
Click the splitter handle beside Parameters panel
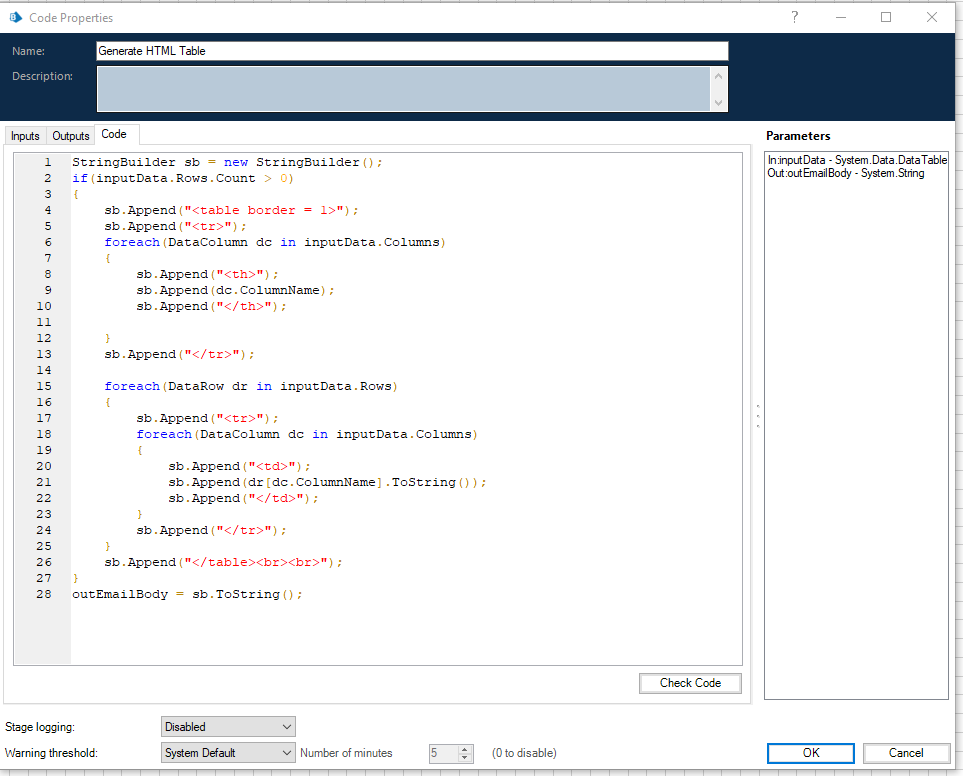point(757,416)
